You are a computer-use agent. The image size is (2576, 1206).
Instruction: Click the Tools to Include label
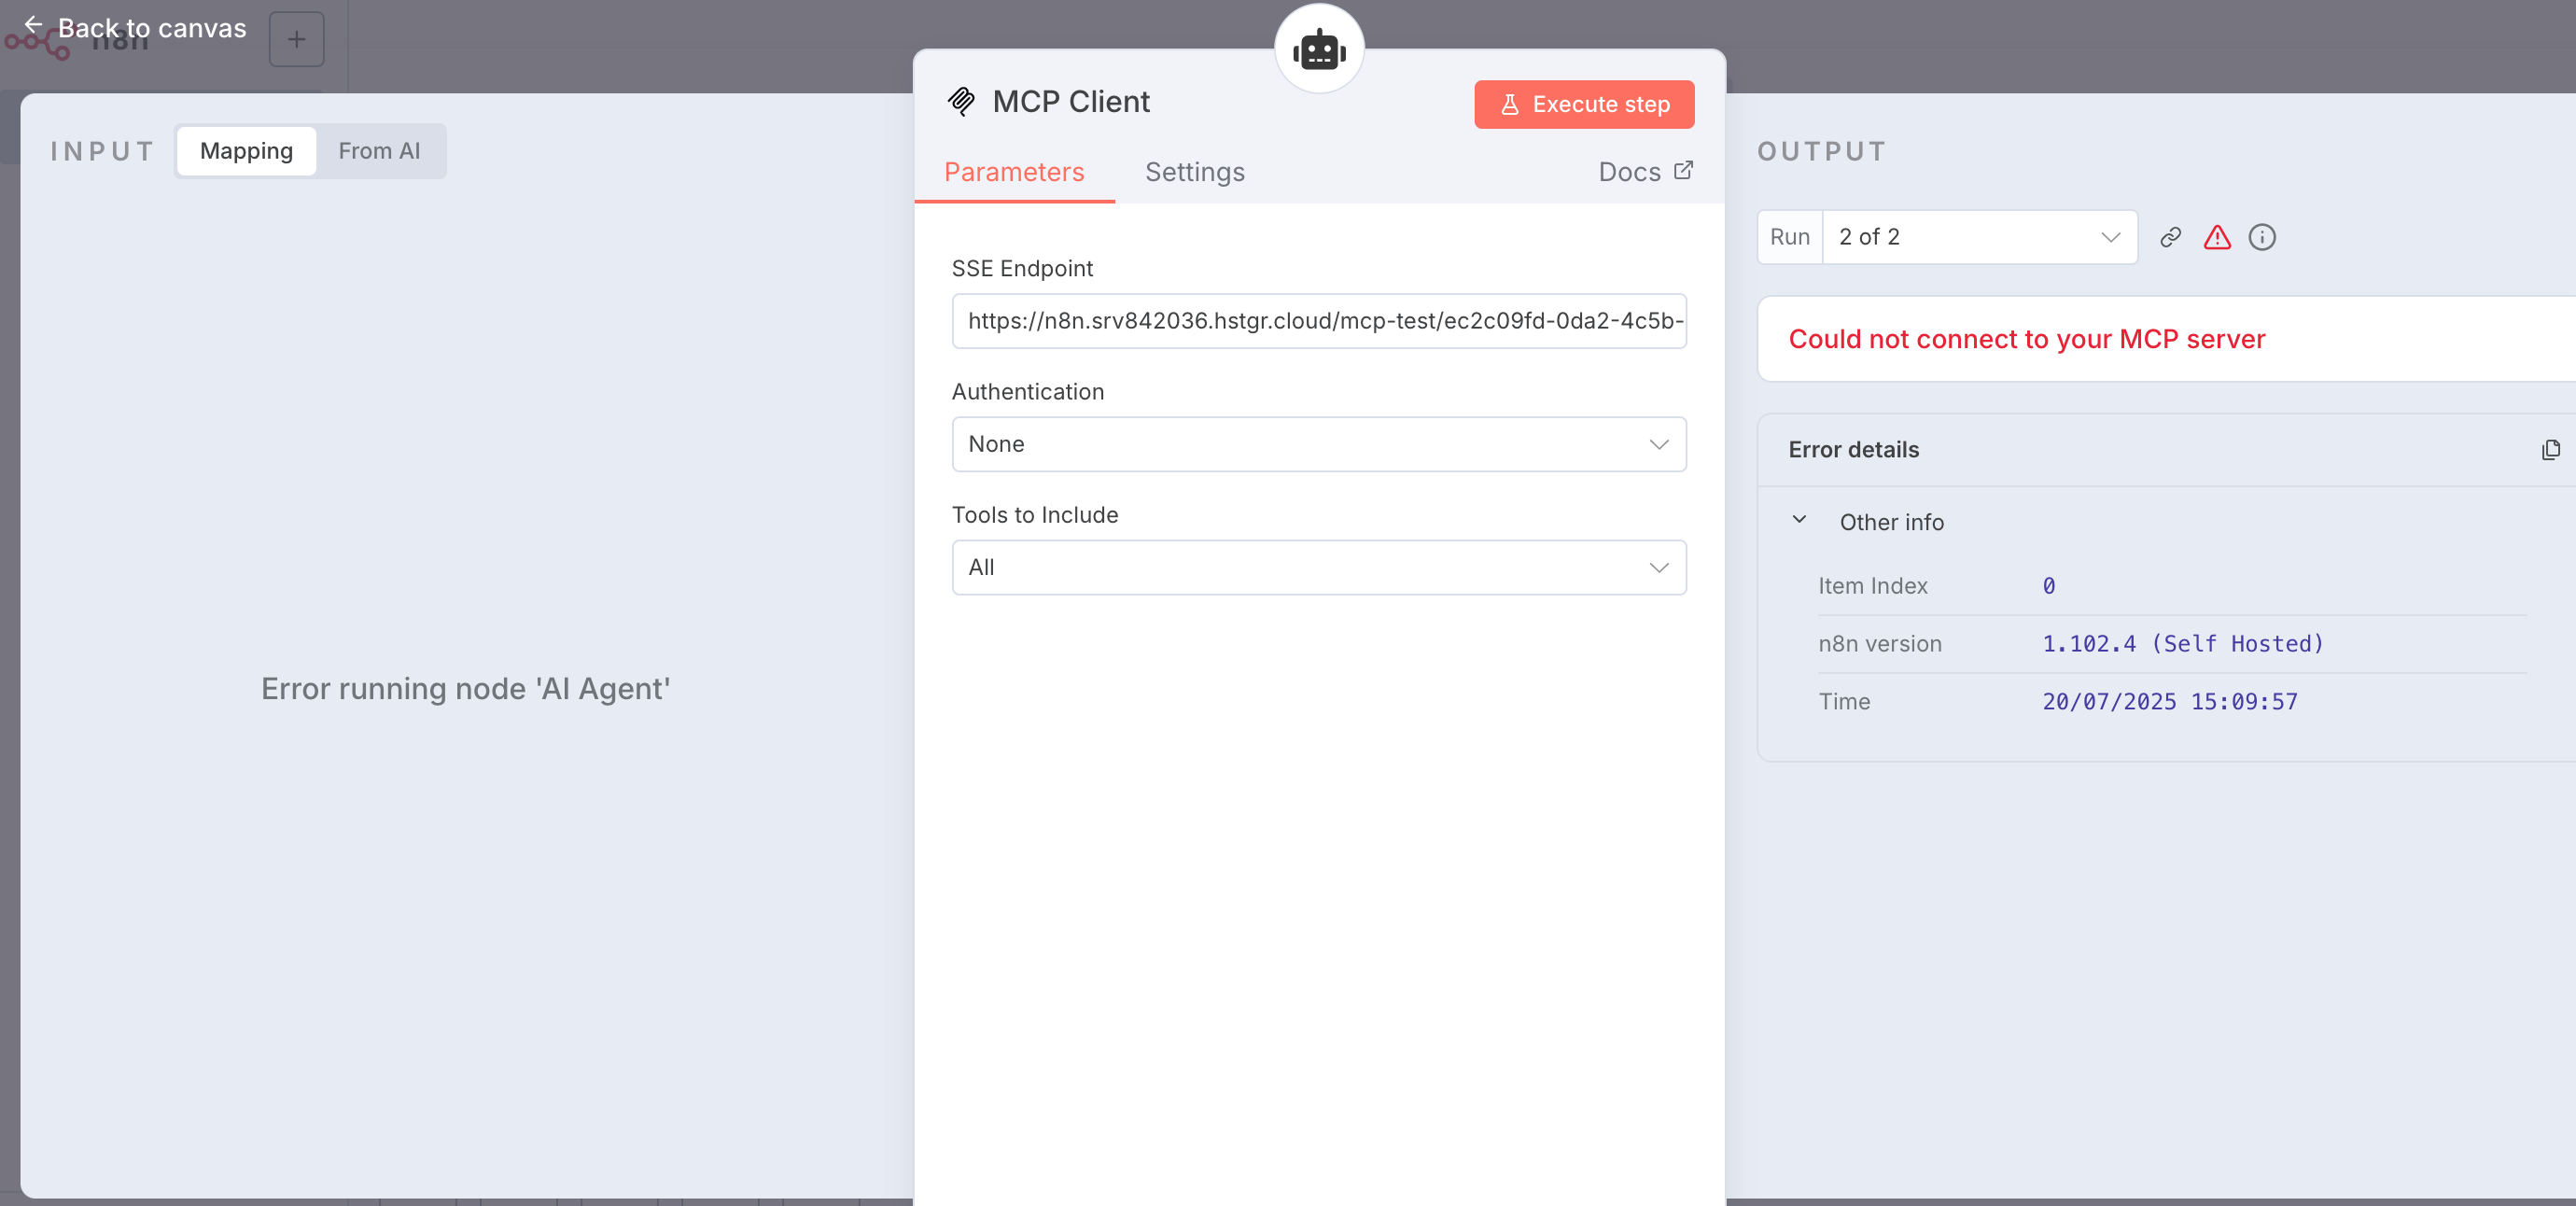(1035, 515)
